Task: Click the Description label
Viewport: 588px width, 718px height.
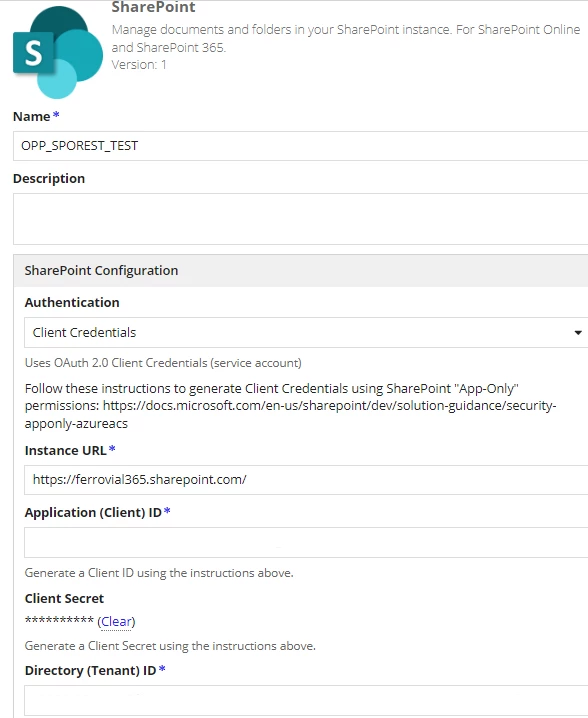Action: tap(49, 179)
